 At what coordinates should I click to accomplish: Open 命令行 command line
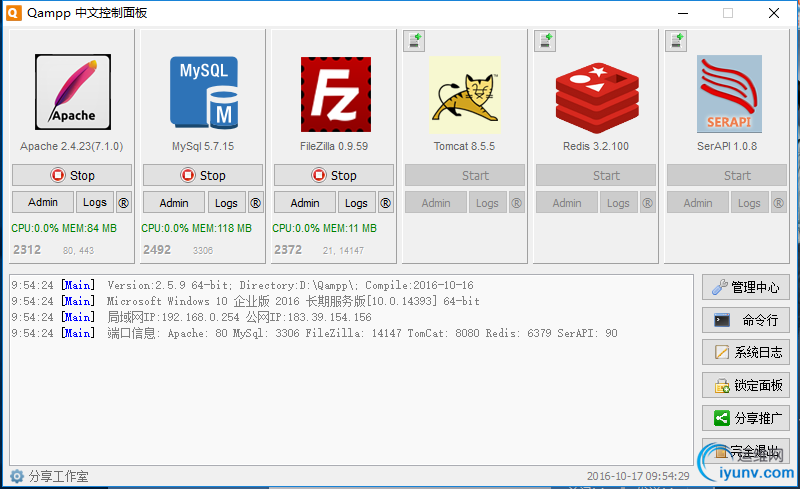coord(745,320)
